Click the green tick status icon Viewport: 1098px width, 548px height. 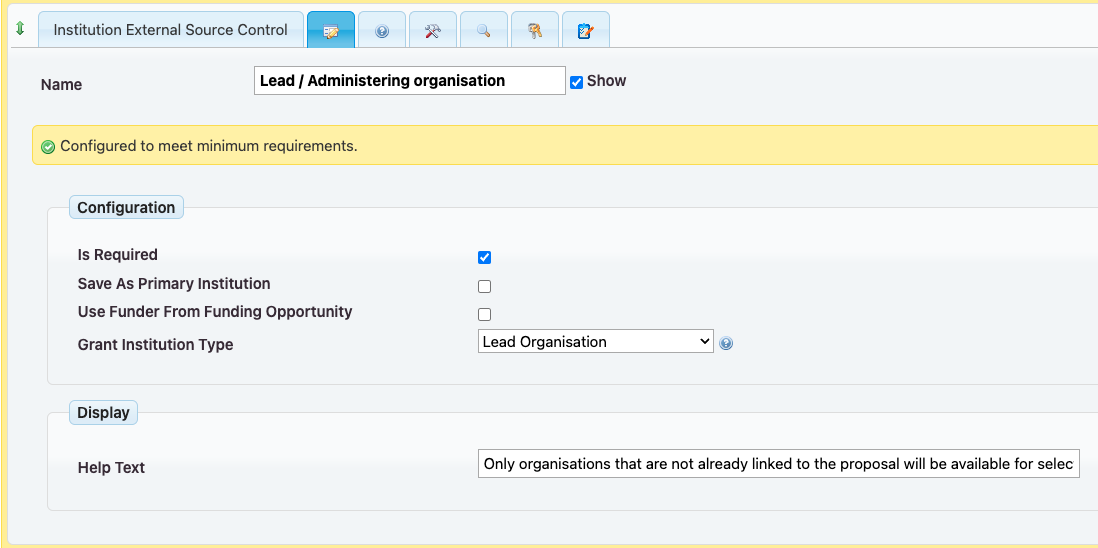(x=48, y=147)
